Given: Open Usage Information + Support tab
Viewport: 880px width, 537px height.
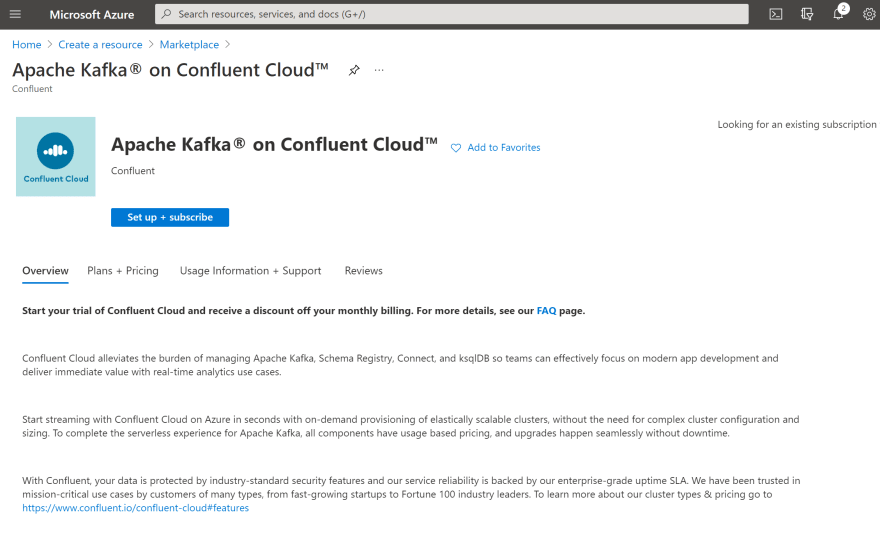Looking at the screenshot, I should 250,270.
